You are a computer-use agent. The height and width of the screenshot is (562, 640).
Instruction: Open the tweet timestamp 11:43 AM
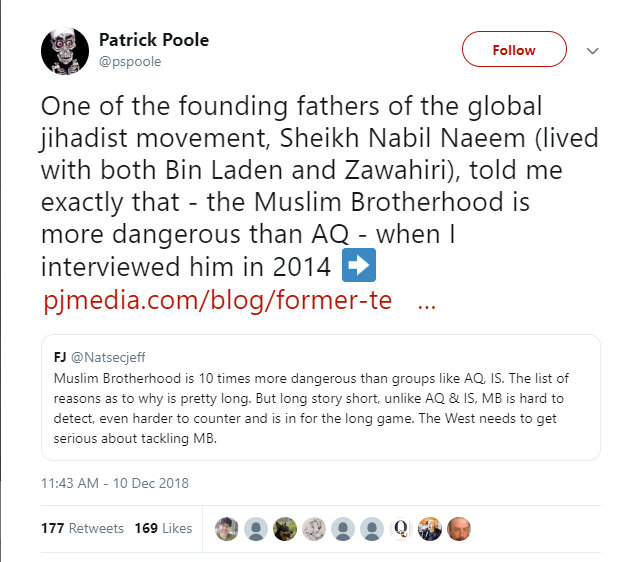[115, 483]
